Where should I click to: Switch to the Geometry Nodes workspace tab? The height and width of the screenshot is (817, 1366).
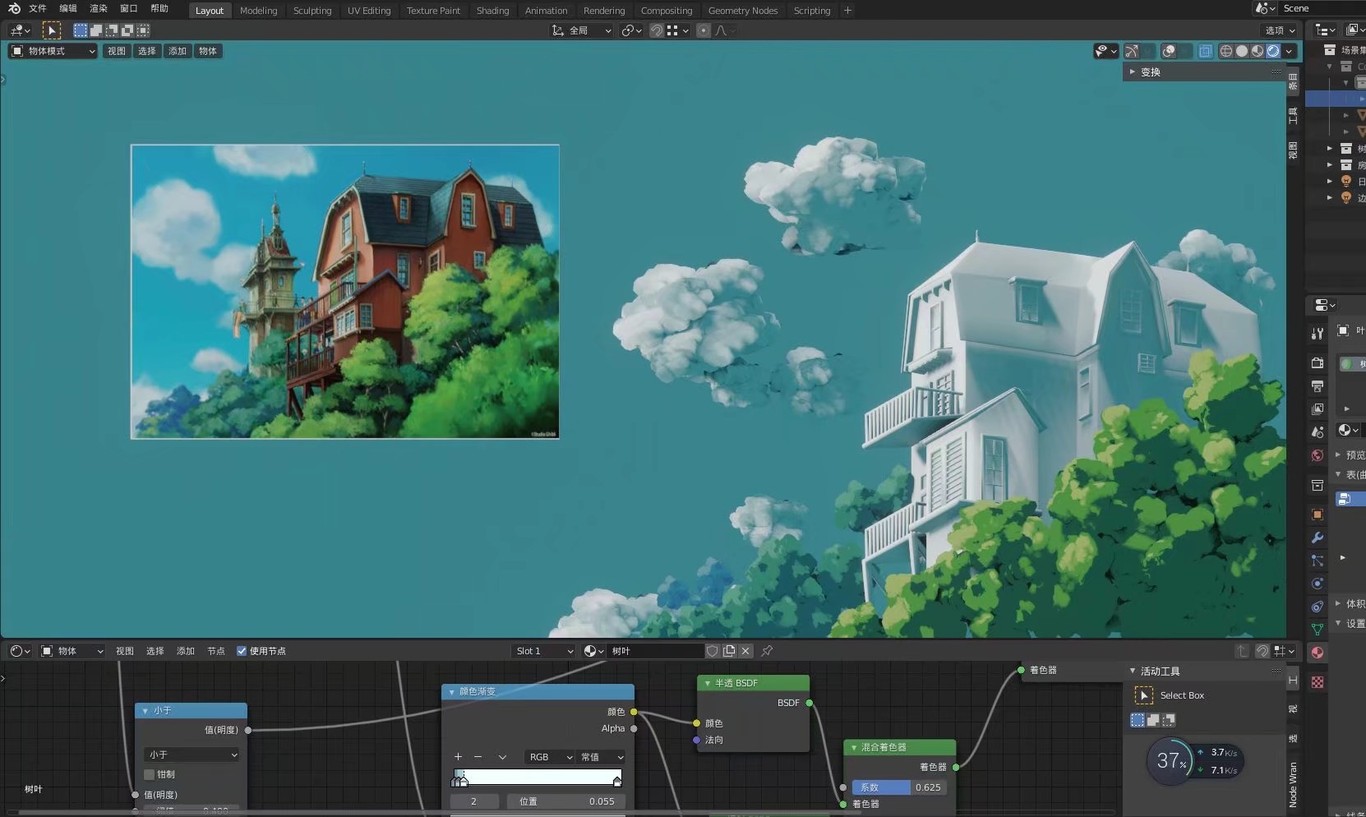[x=743, y=10]
